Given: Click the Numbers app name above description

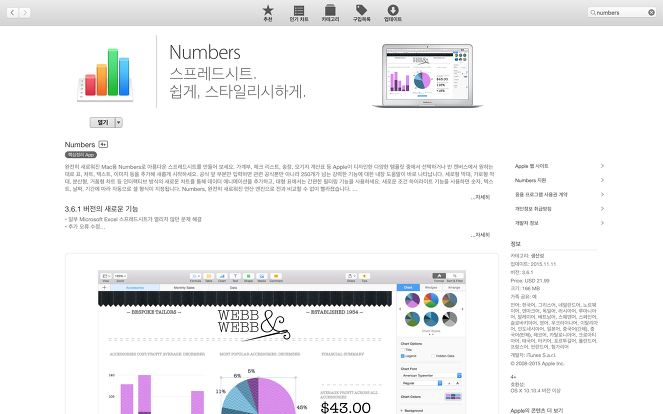Looking at the screenshot, I should [x=80, y=145].
